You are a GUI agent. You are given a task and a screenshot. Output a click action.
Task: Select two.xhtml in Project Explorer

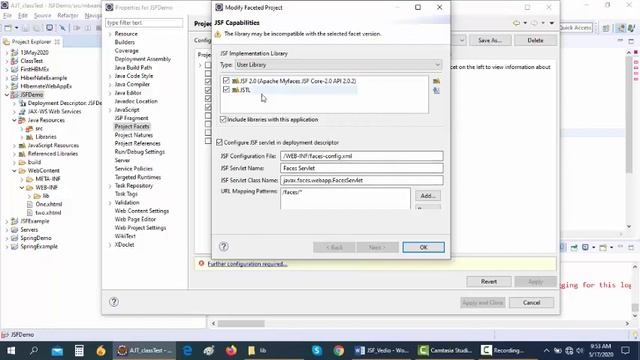48,213
